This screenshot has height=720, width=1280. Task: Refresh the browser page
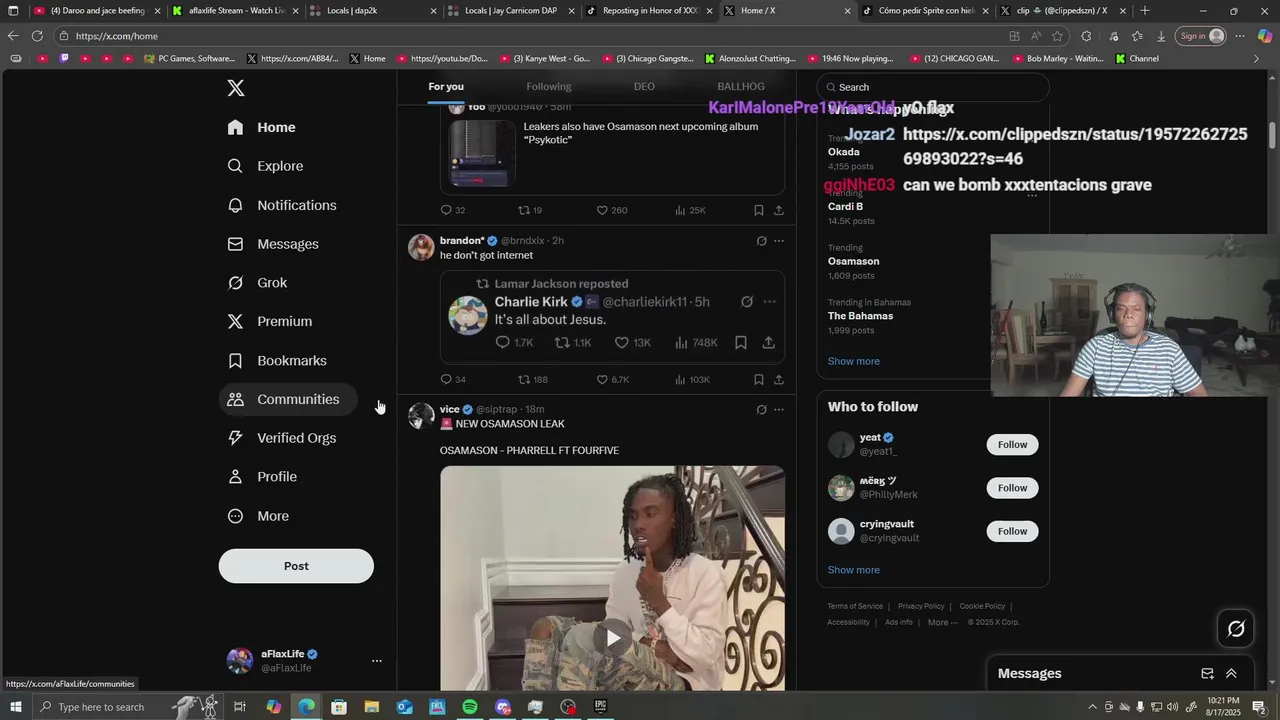[37, 36]
